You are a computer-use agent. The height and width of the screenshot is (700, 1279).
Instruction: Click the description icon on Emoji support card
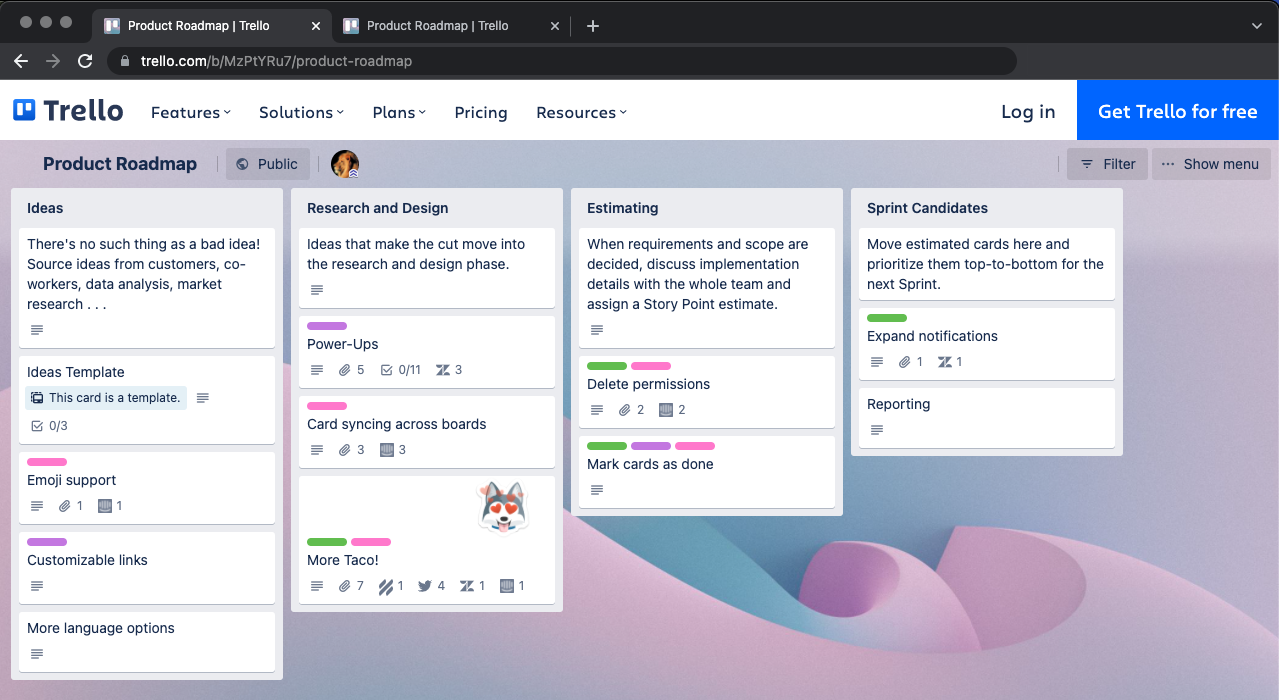point(37,506)
